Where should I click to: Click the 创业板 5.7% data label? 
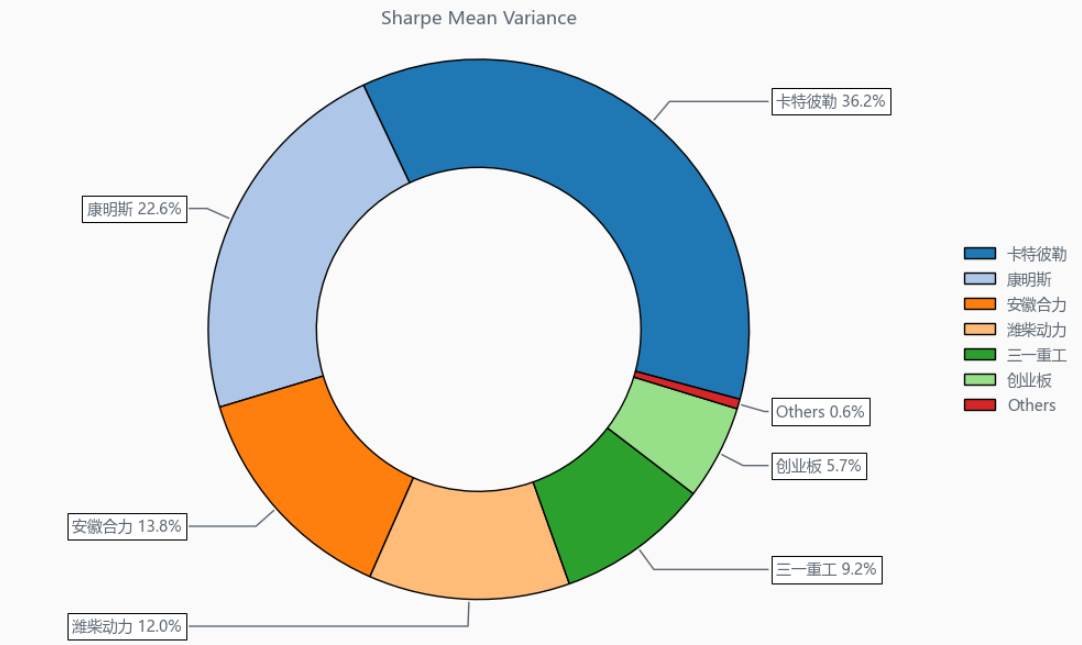point(819,466)
